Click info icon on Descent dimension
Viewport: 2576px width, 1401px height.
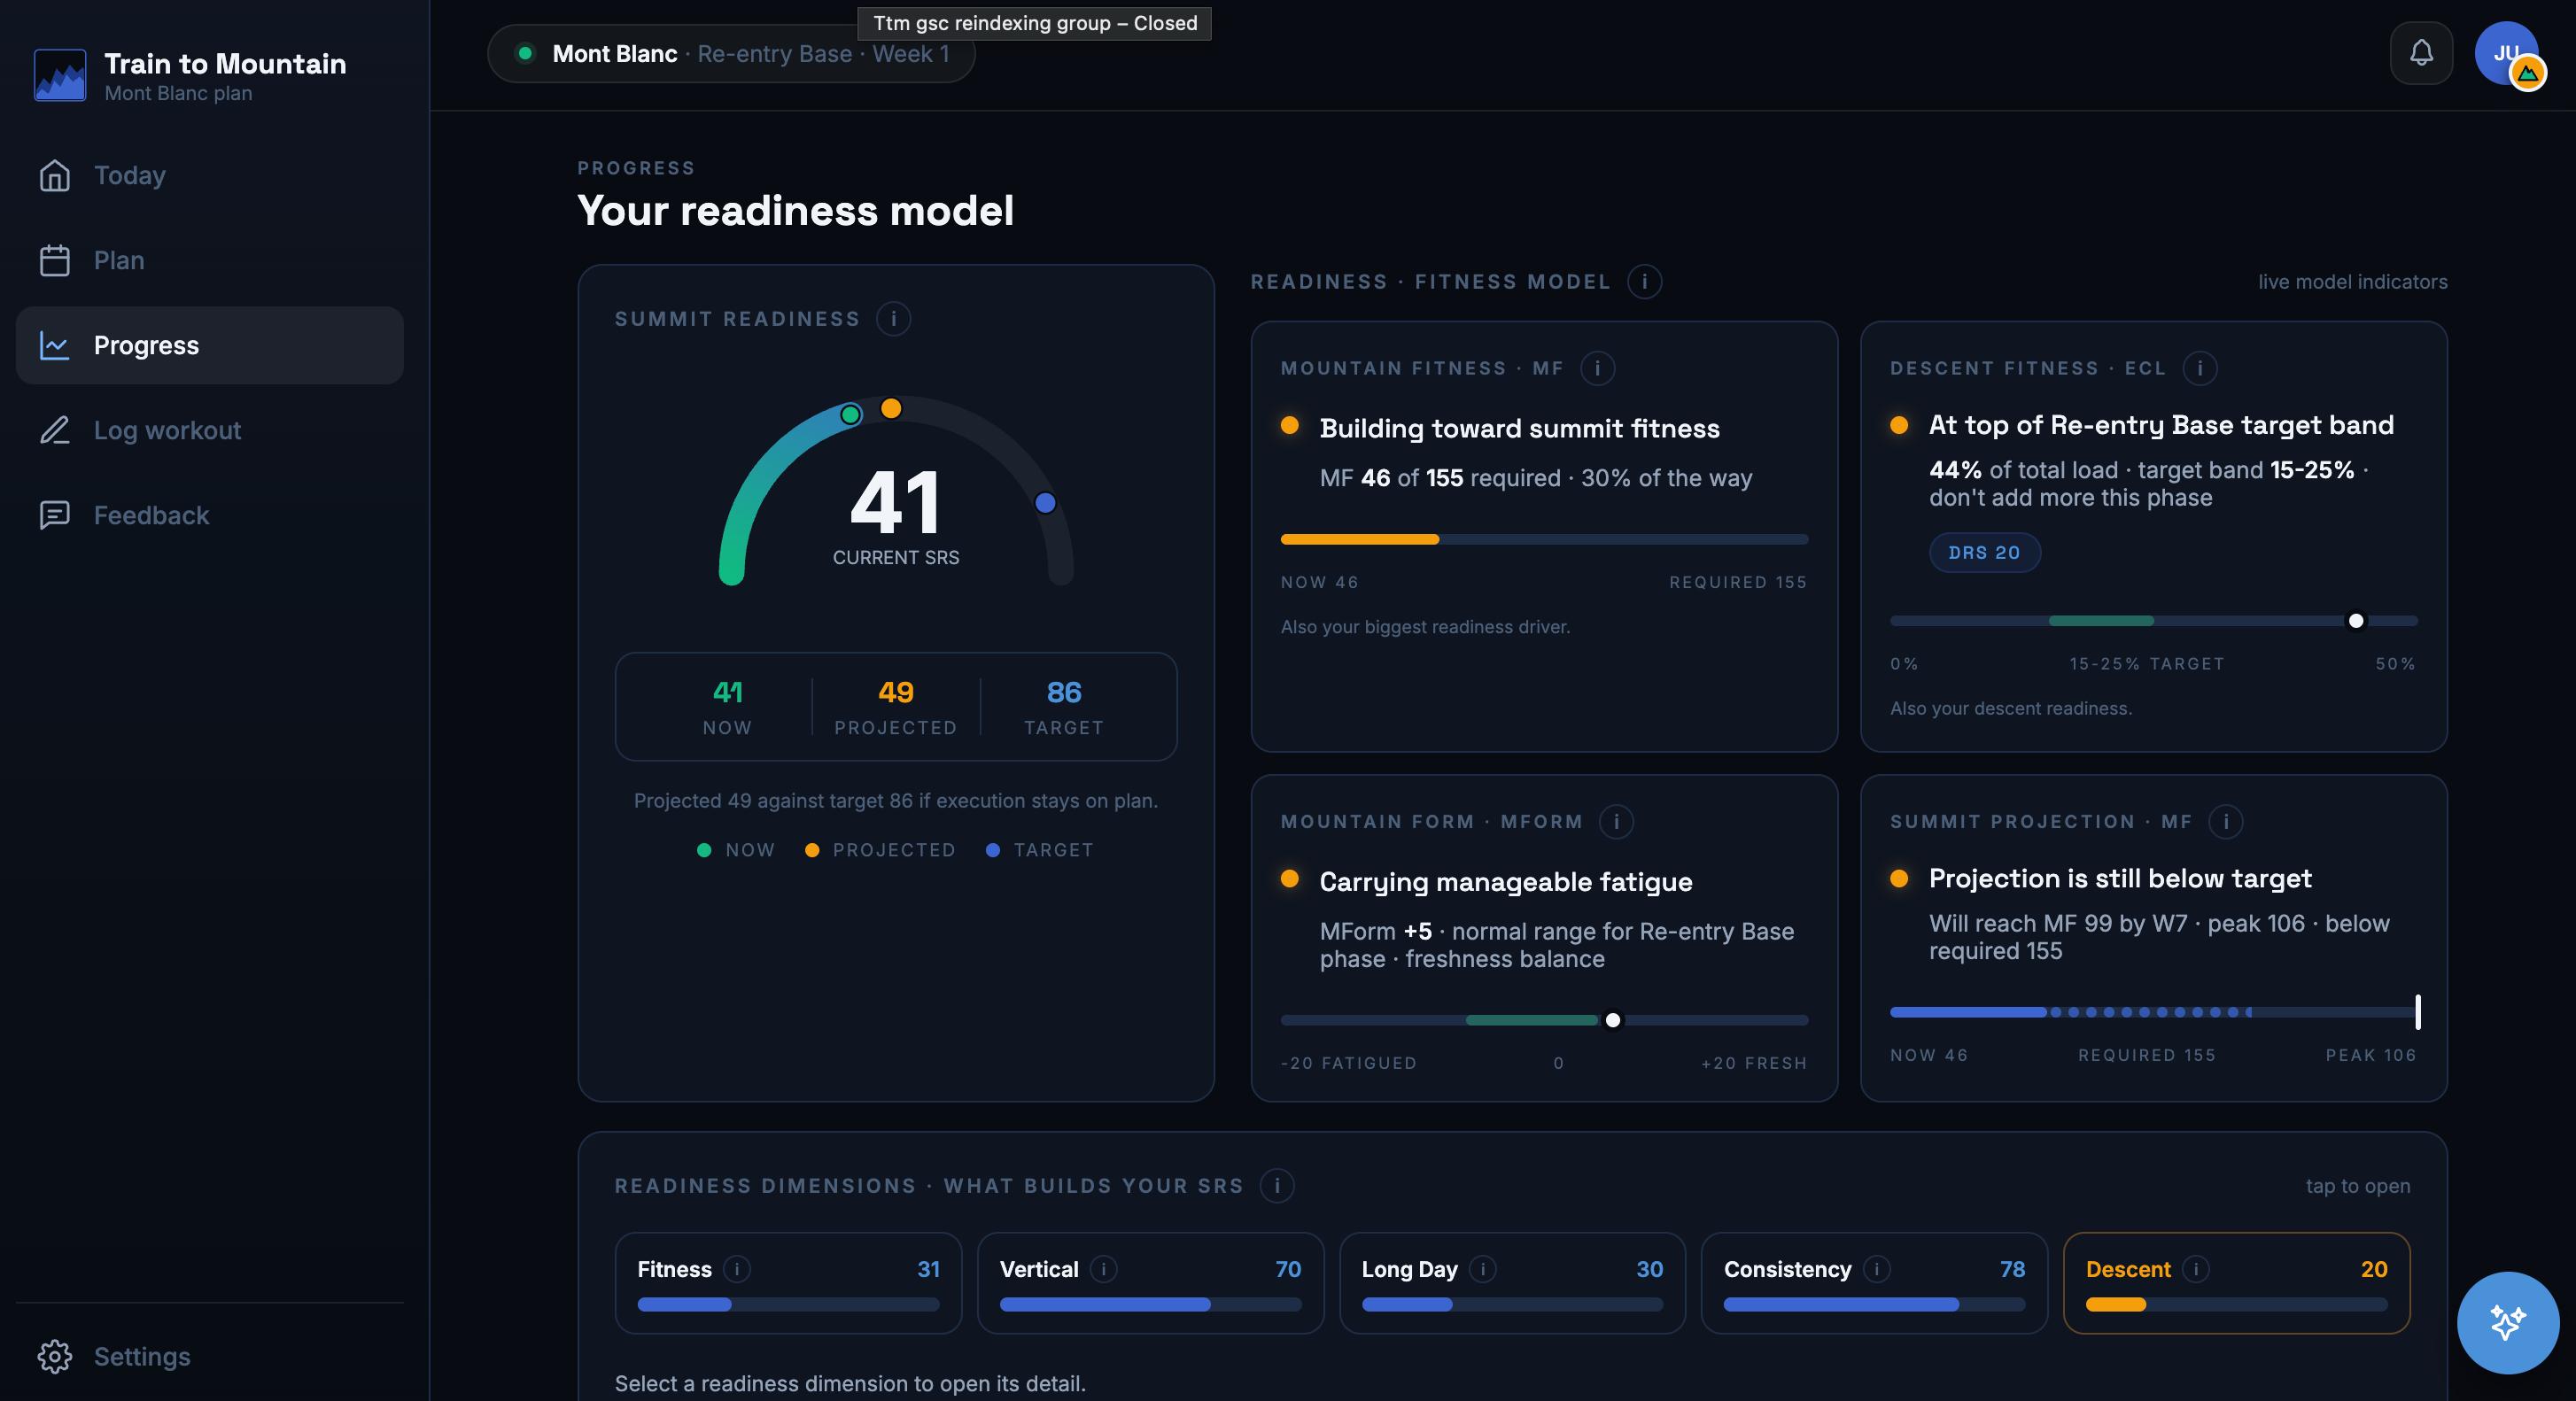click(x=2195, y=1269)
